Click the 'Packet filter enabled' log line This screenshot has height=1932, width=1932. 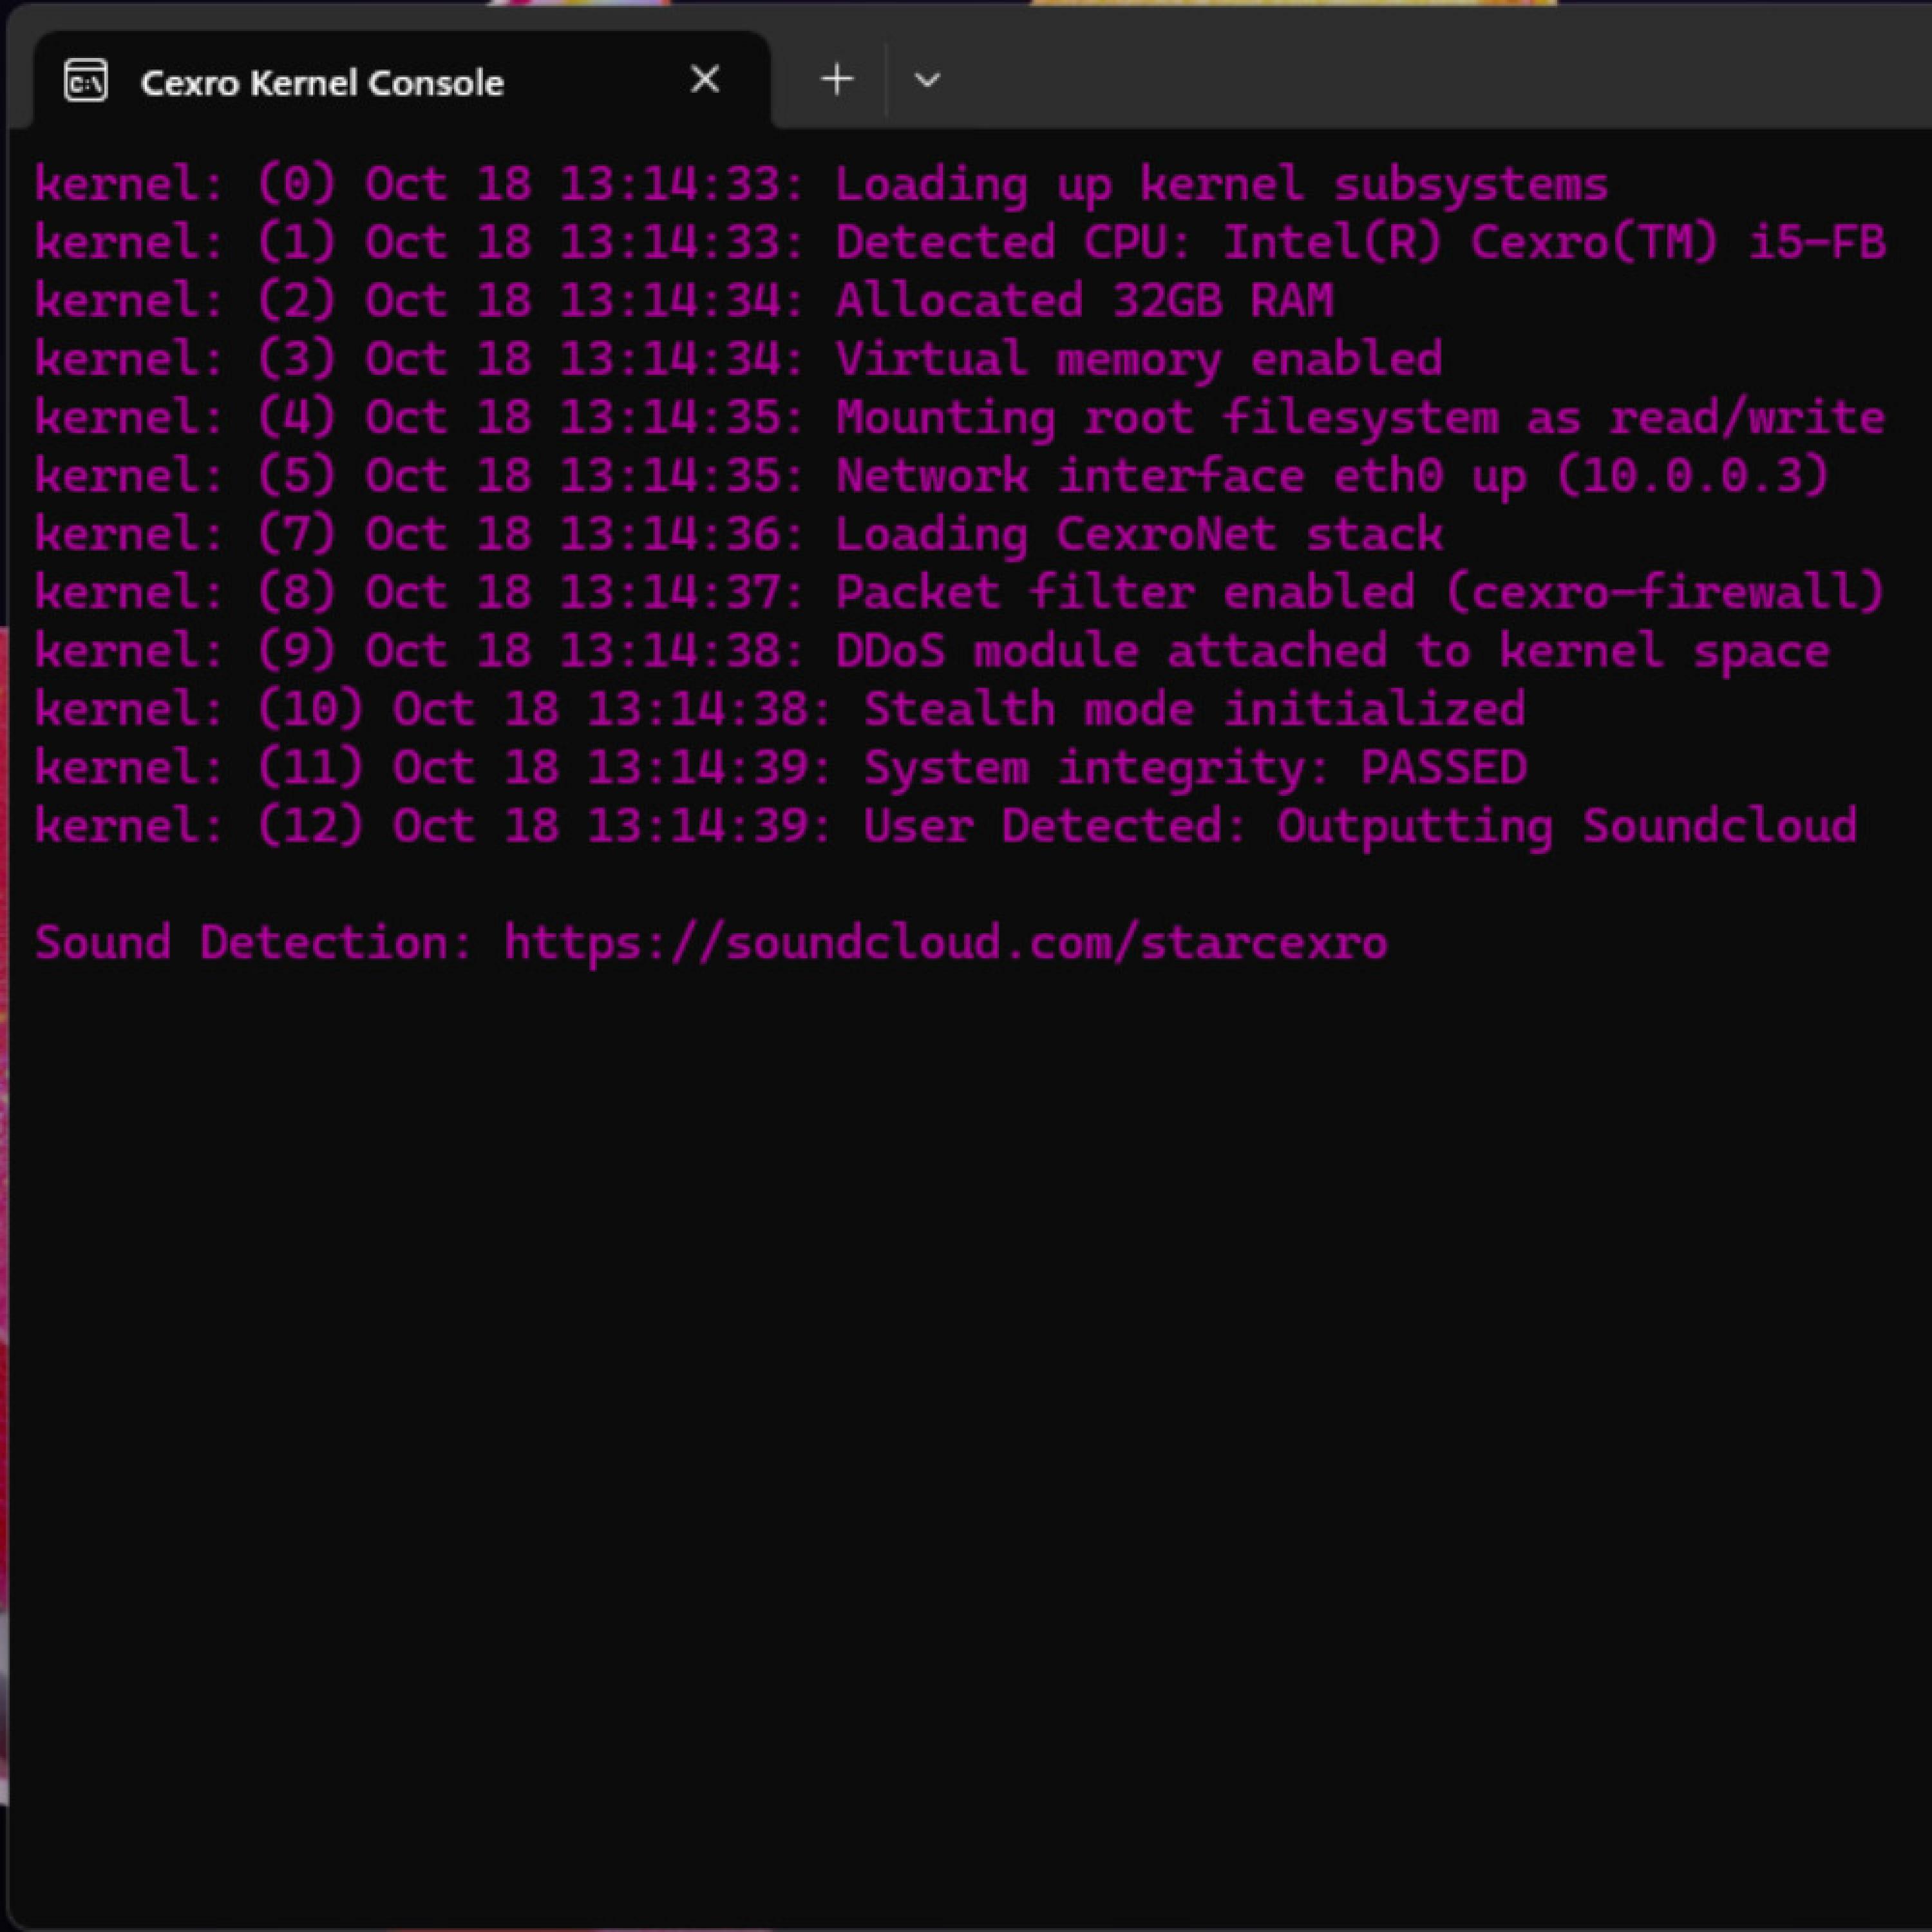pyautogui.click(x=1359, y=593)
